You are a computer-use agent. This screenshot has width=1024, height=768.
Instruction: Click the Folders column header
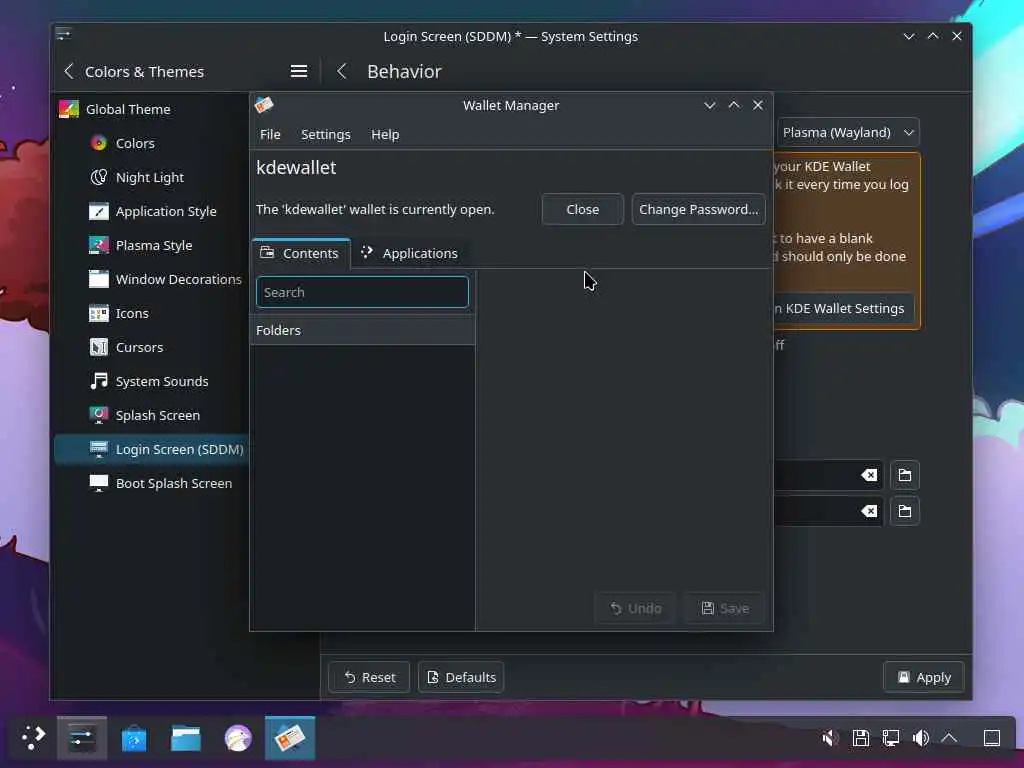(362, 330)
